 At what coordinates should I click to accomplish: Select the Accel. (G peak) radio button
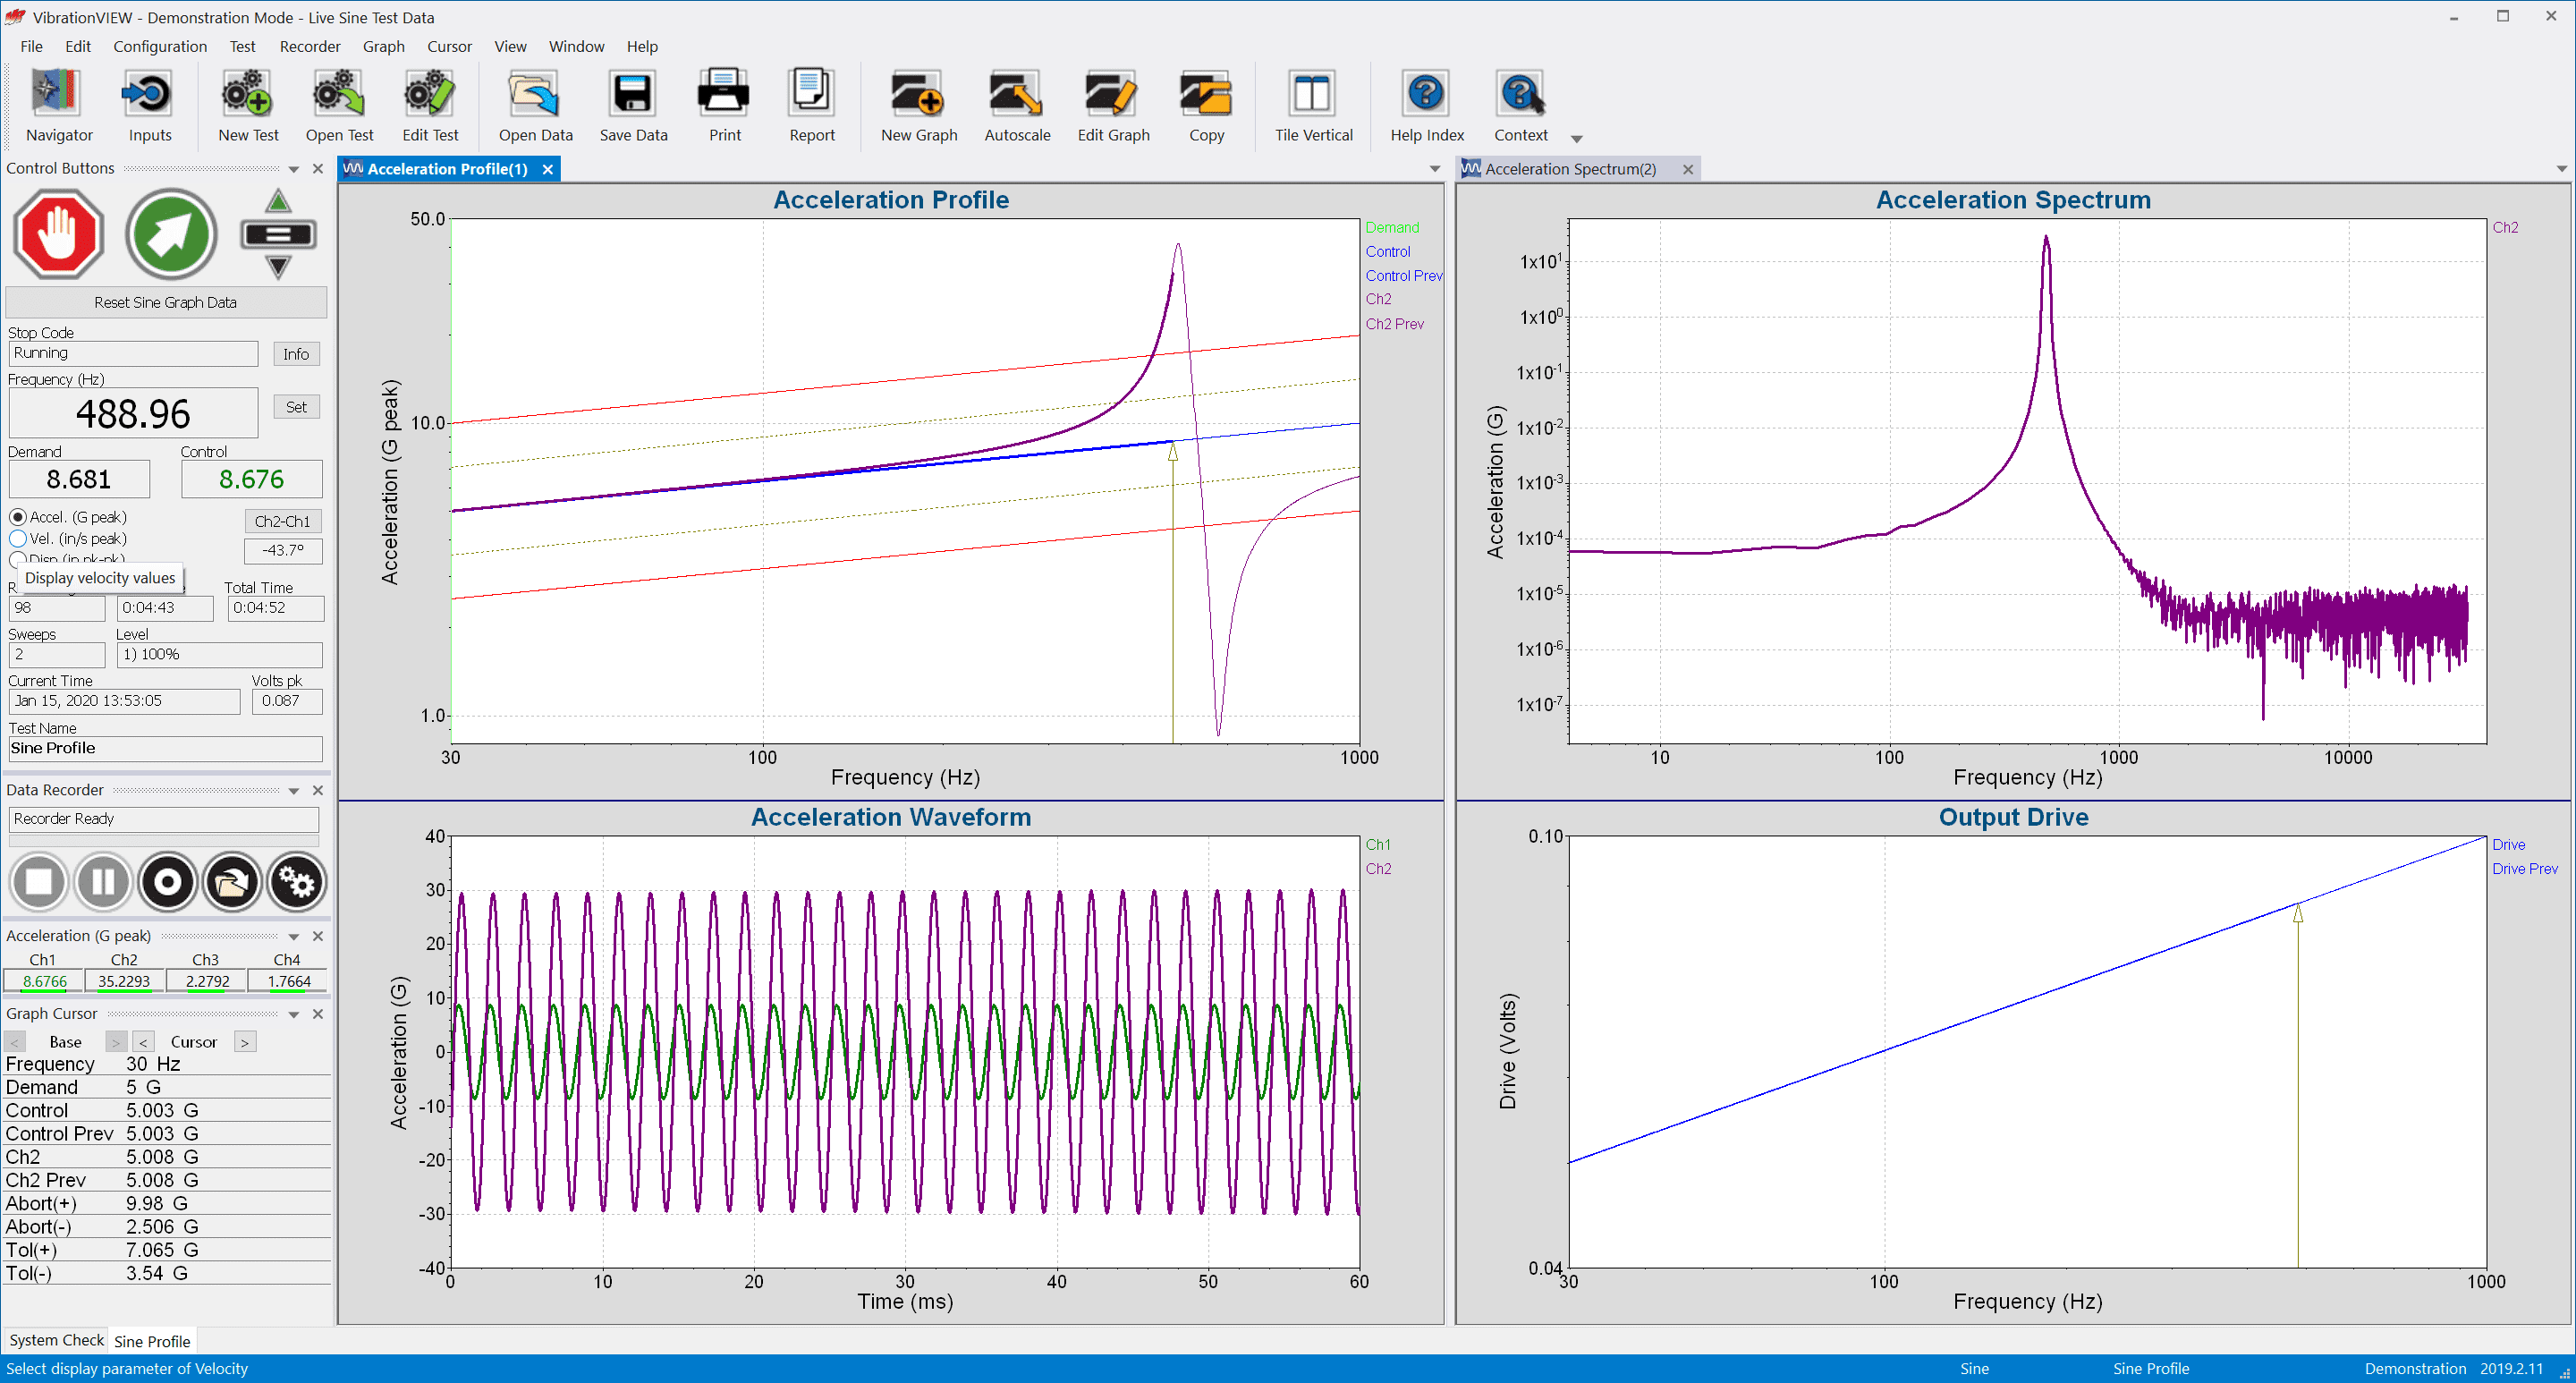pyautogui.click(x=18, y=517)
